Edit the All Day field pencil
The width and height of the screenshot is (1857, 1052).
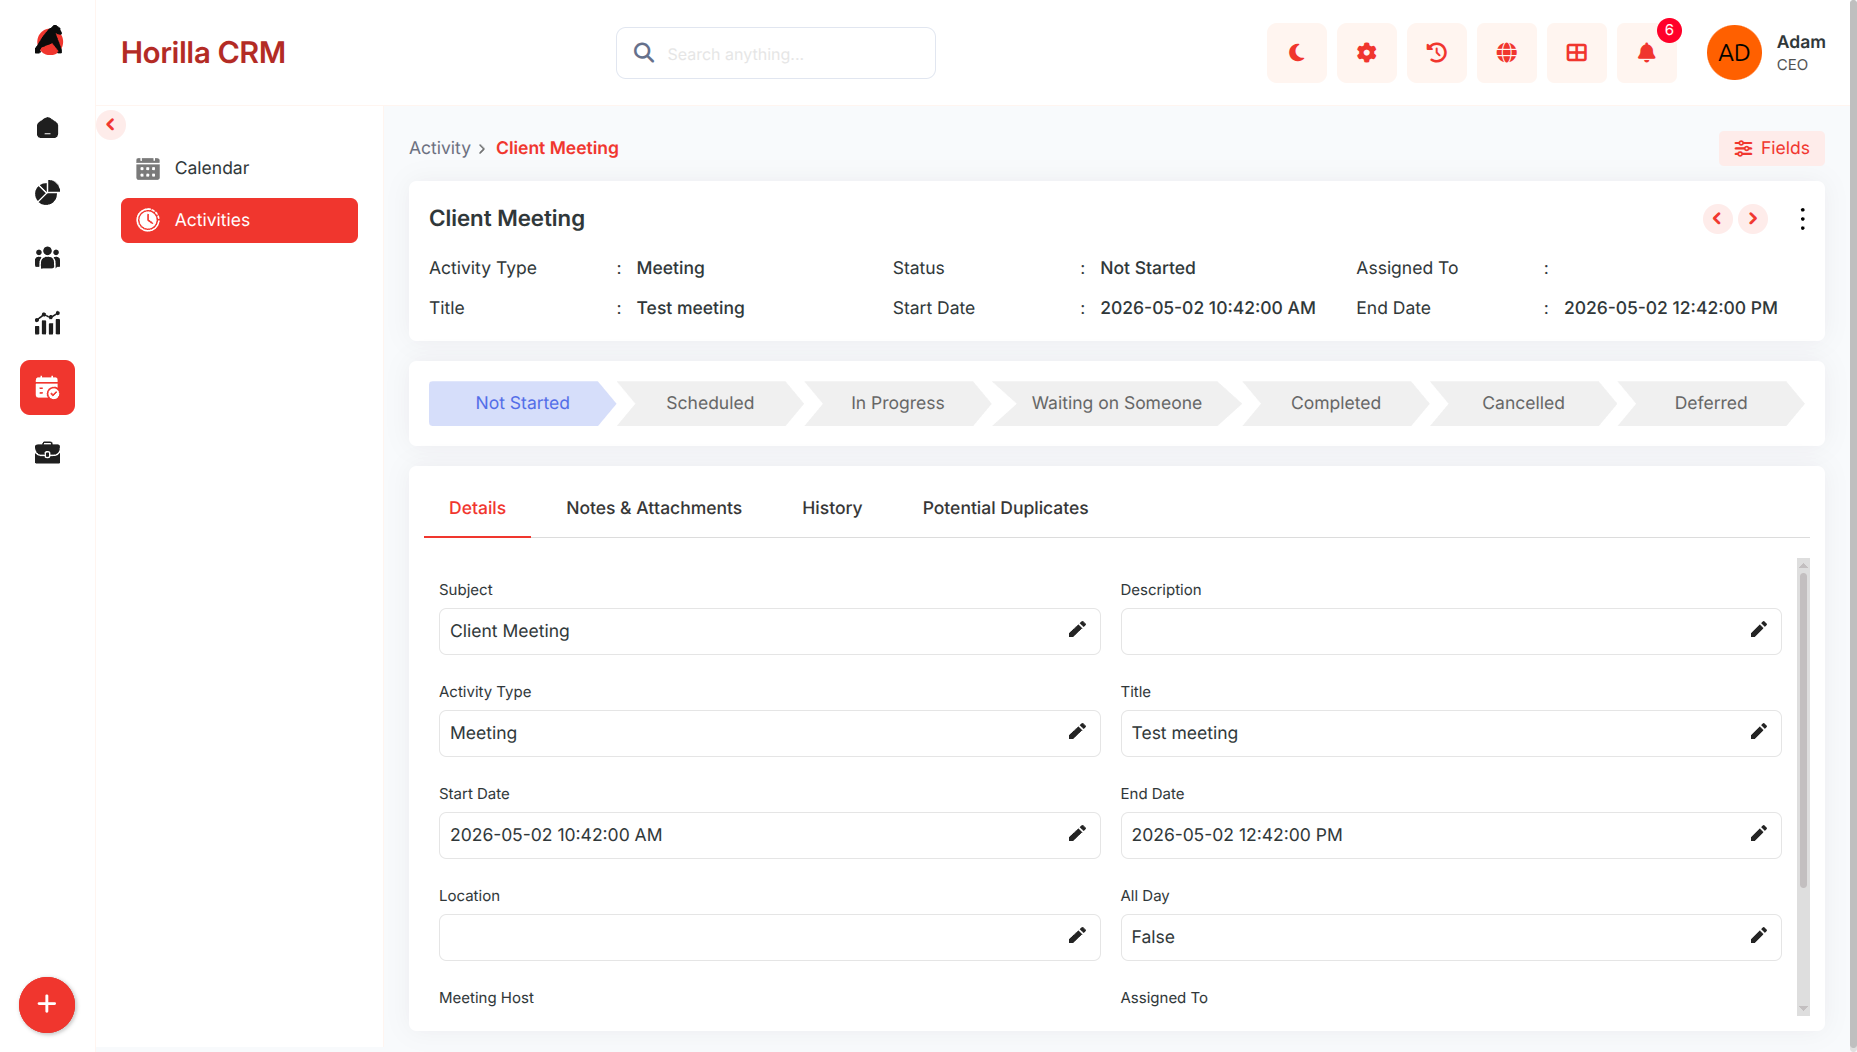[1758, 936]
